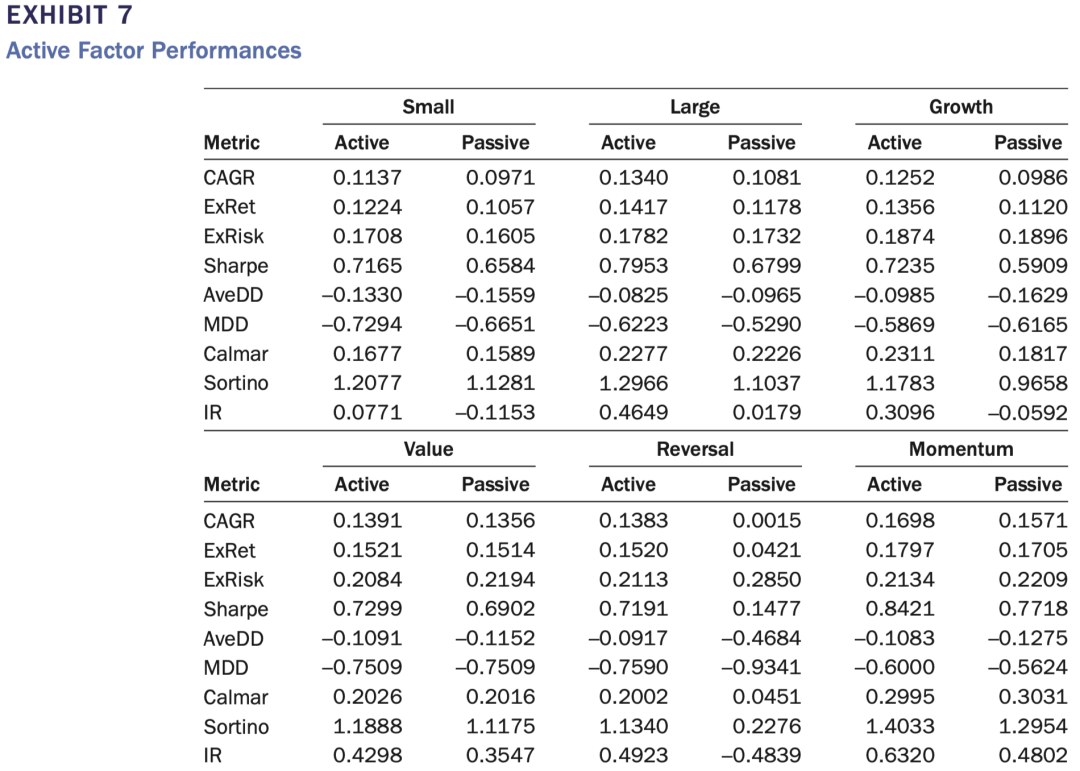Select the Momentum Active Sharpe value 0.8421
This screenshot has height=771, width=1080.
tap(900, 609)
